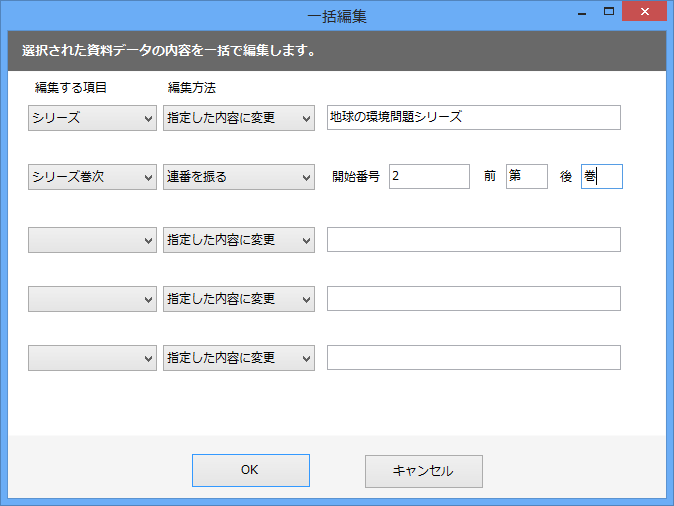Confirm with the OK button

(x=251, y=470)
